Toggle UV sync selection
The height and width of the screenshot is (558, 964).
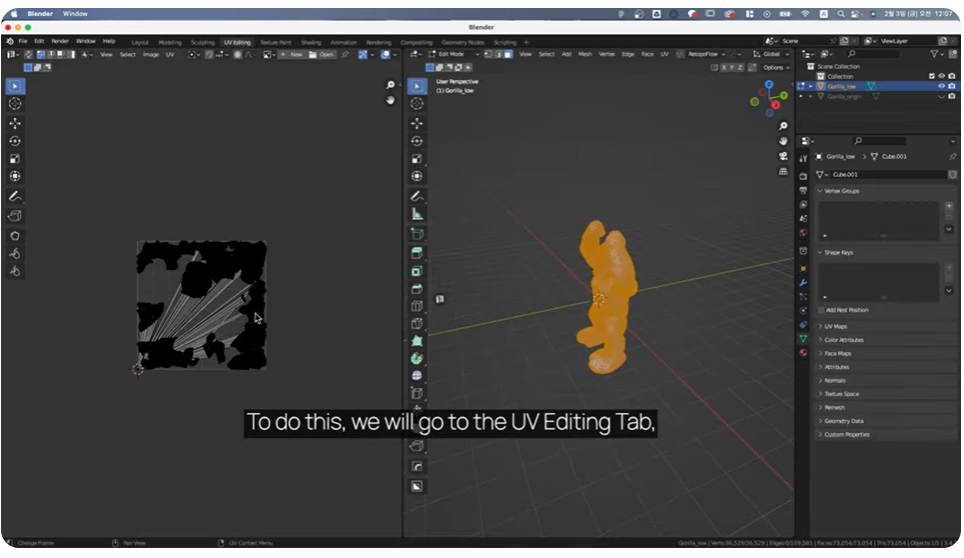29,55
